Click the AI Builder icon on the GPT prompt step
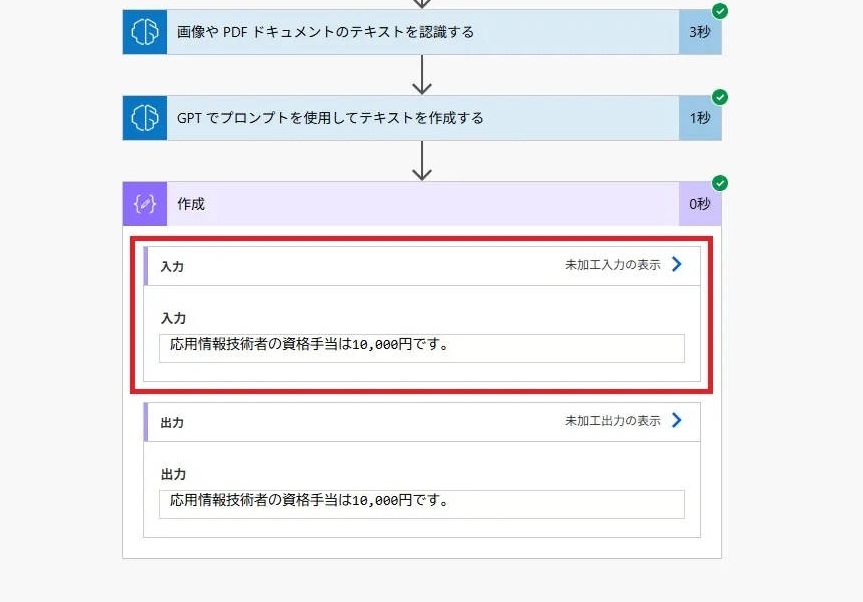Image resolution: width=863 pixels, height=602 pixels. tap(145, 118)
